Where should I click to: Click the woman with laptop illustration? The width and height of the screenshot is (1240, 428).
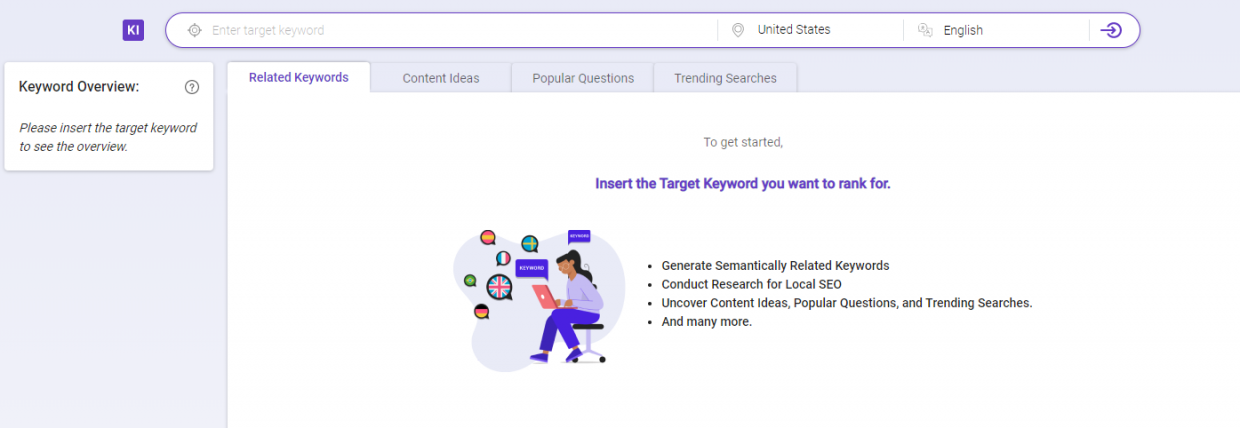click(569, 306)
